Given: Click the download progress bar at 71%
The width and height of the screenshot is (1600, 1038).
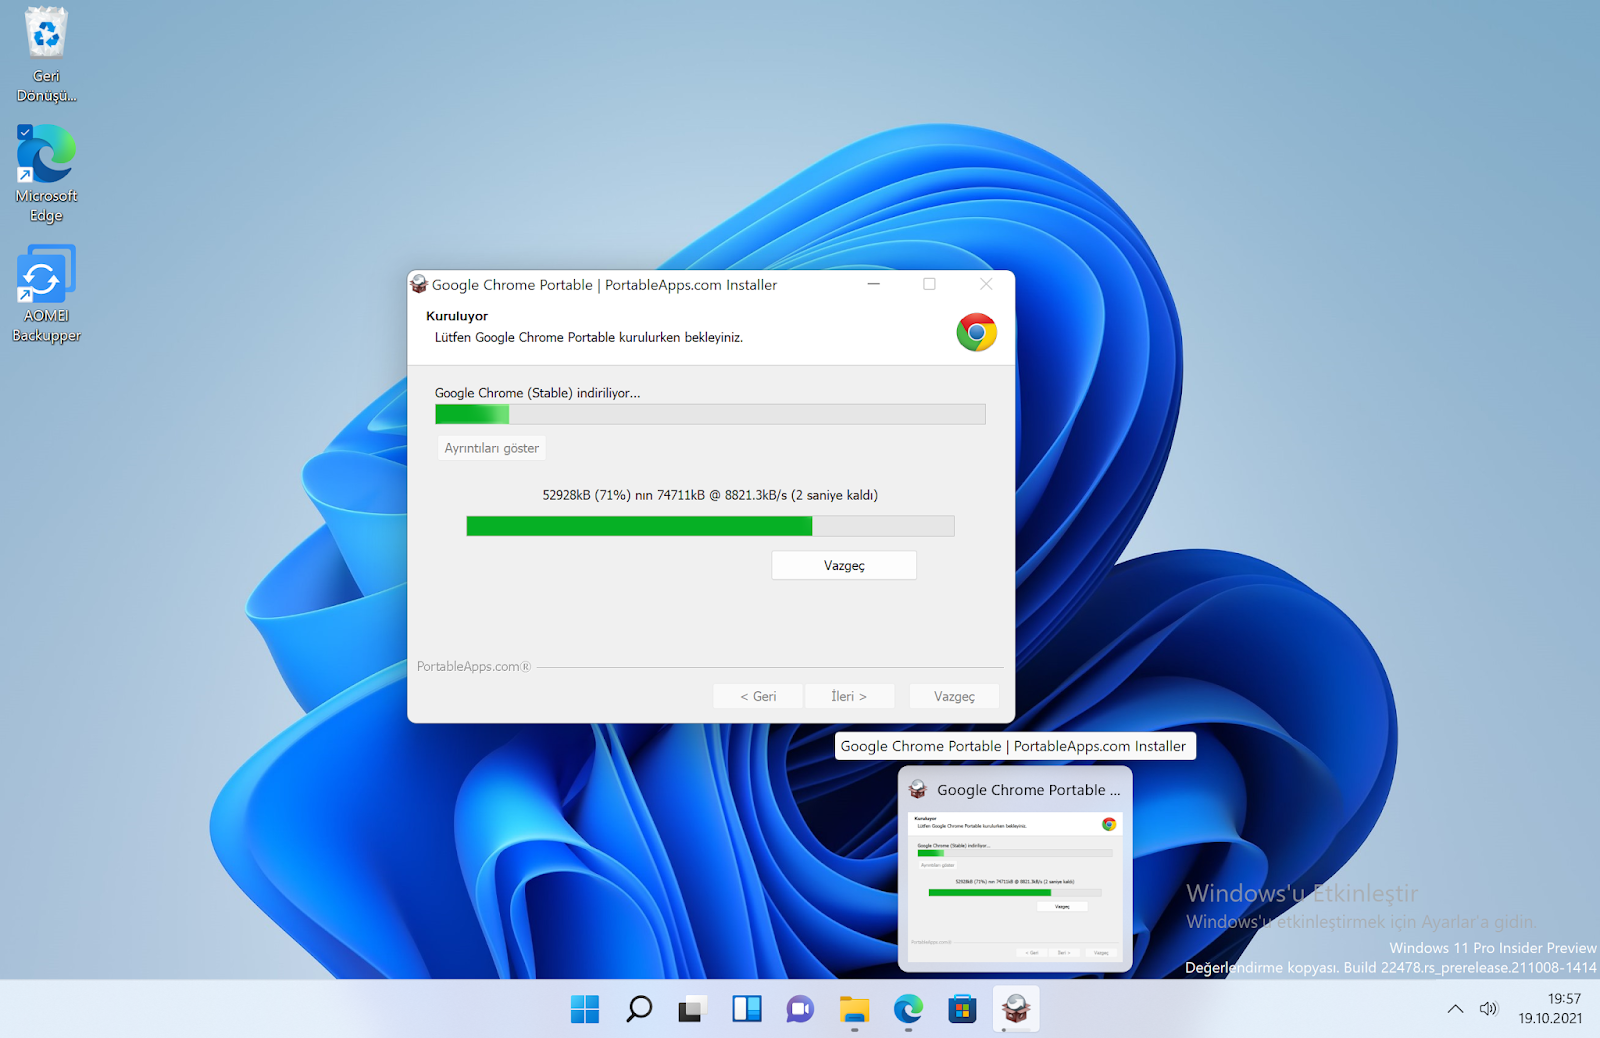Looking at the screenshot, I should 710,526.
